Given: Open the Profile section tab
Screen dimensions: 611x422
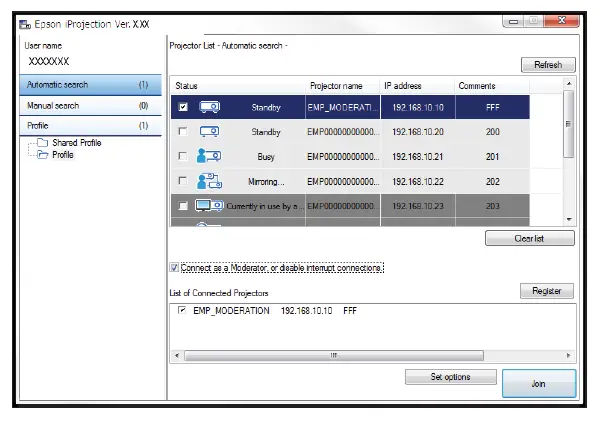Looking at the screenshot, I should pos(90,125).
